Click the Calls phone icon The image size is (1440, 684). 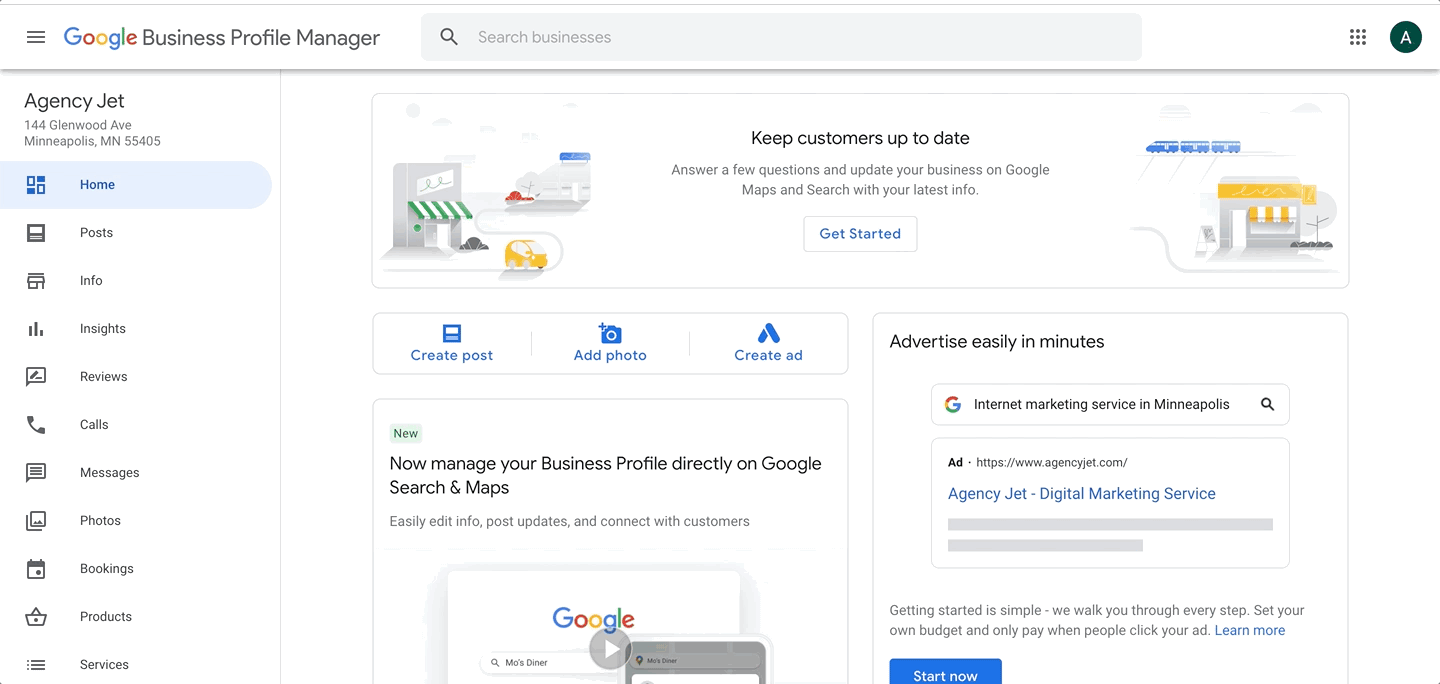pyautogui.click(x=36, y=425)
